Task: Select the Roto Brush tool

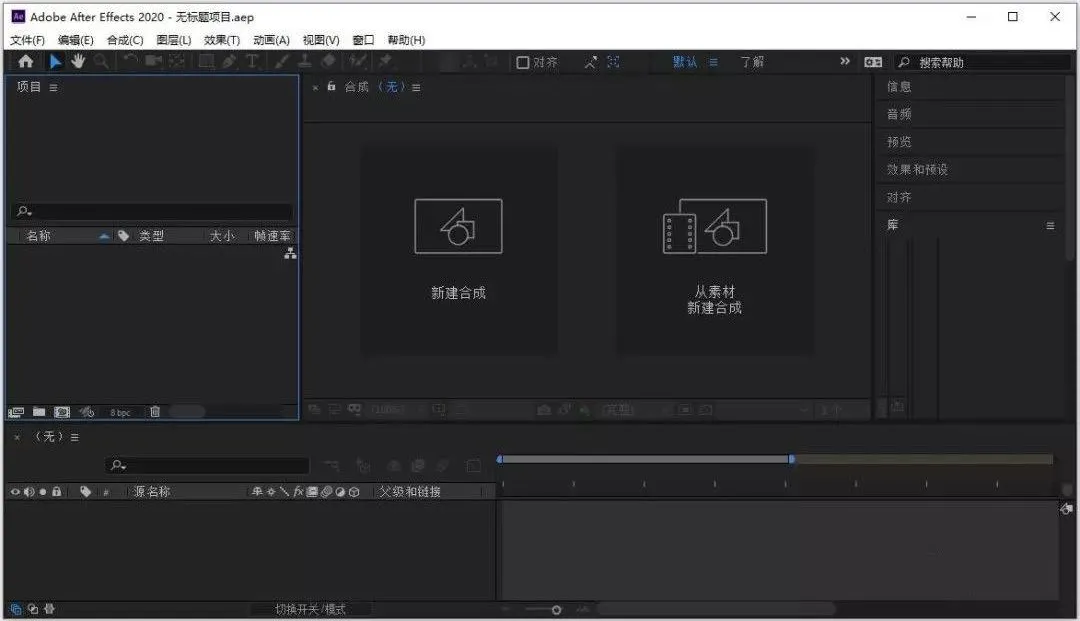Action: (357, 62)
